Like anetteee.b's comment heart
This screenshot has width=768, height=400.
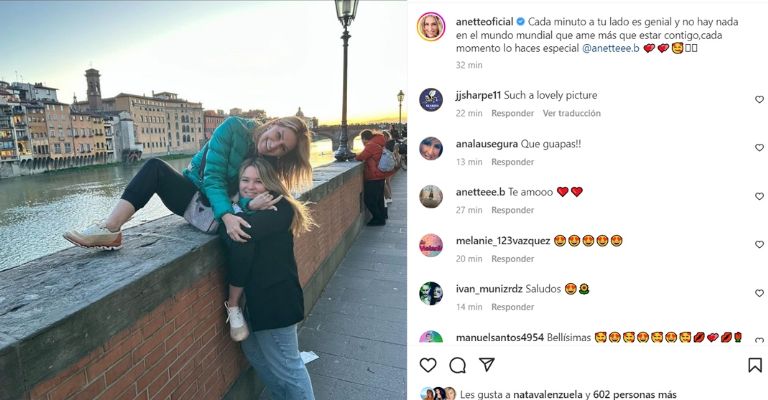pos(759,196)
